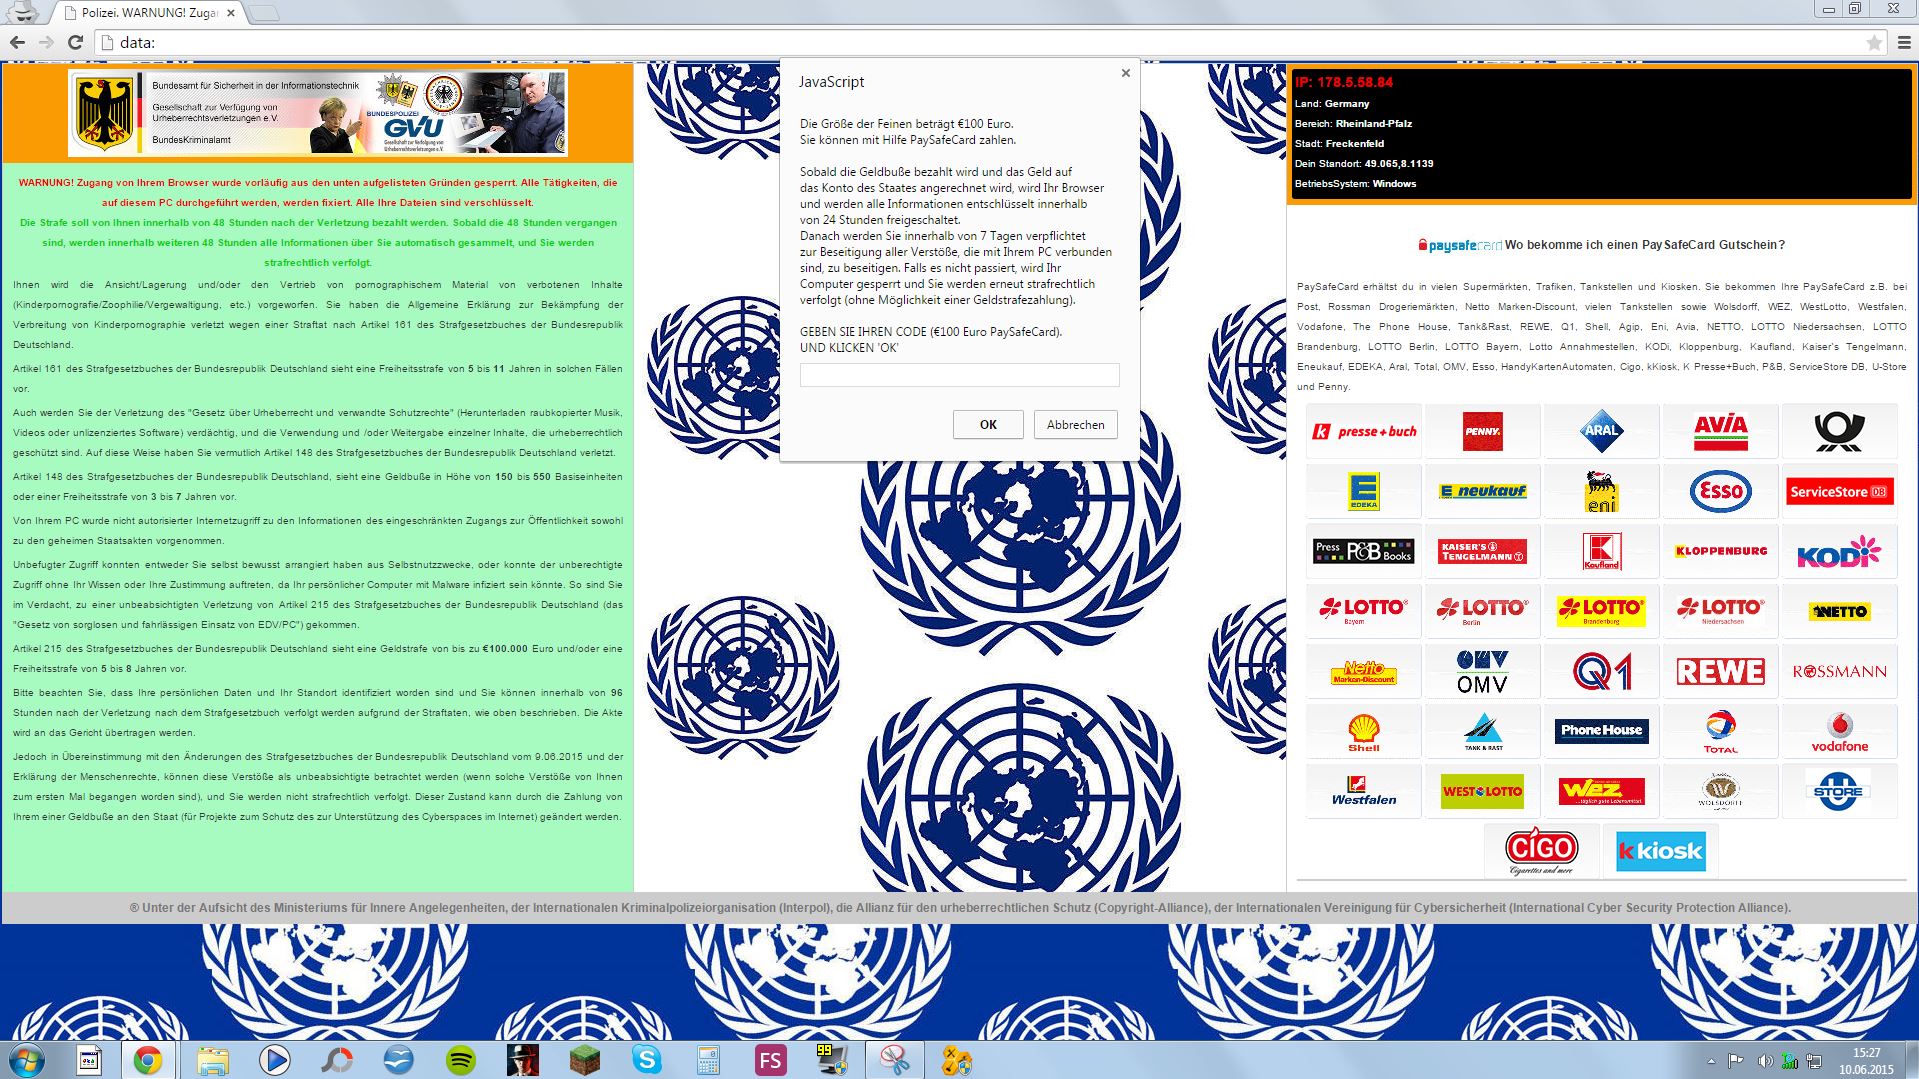Screen dimensions: 1919x1079
Task: Click the LOTTO Niedersachsen logo
Action: (x=1720, y=611)
